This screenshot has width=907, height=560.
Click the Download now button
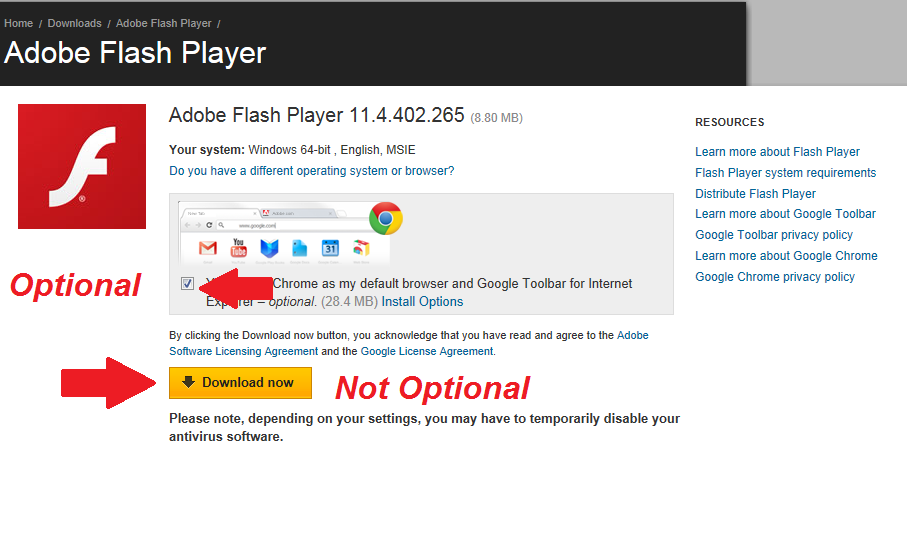coord(240,382)
